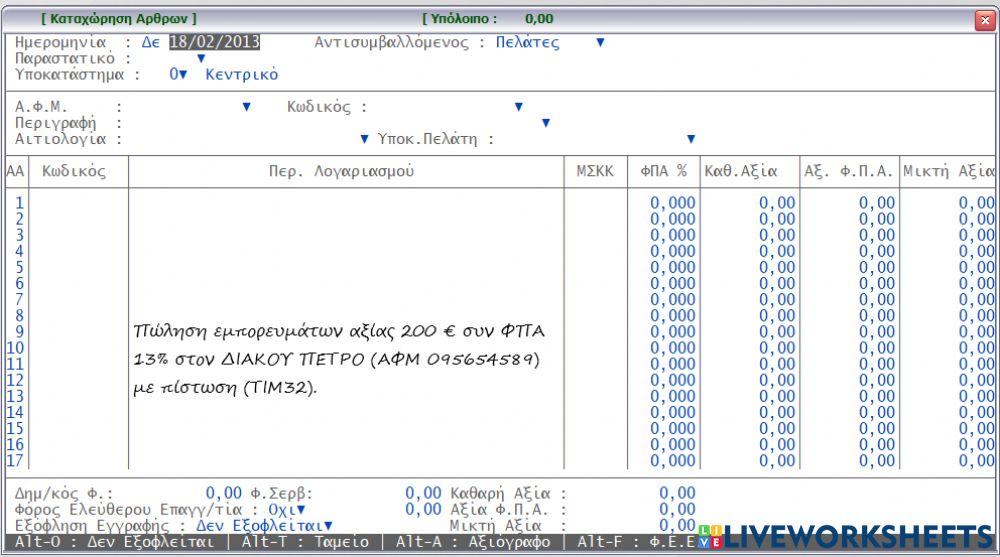Select row 1 Κωδικός cell
This screenshot has height=557, width=1000.
79,203
